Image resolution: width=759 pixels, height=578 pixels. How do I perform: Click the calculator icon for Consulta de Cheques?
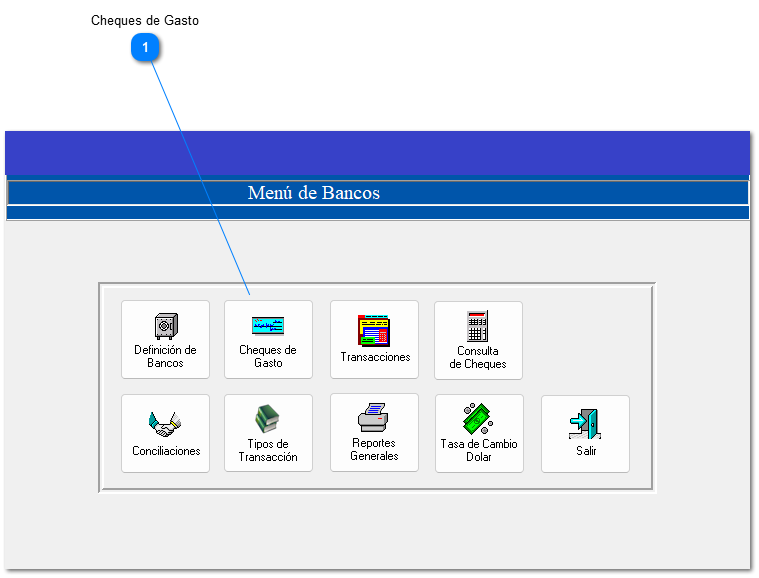point(478,326)
